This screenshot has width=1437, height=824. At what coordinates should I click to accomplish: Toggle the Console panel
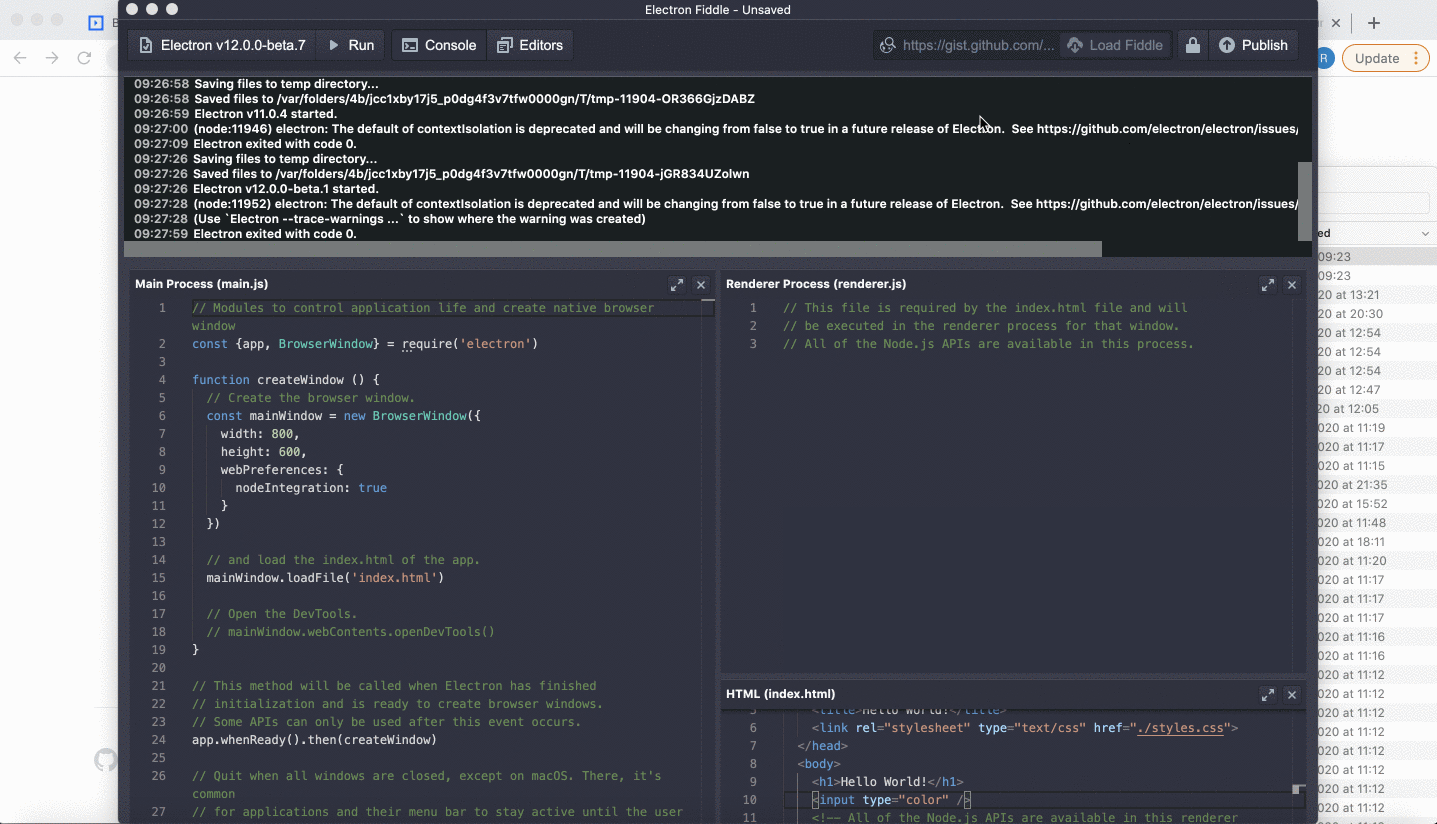[x=439, y=45]
